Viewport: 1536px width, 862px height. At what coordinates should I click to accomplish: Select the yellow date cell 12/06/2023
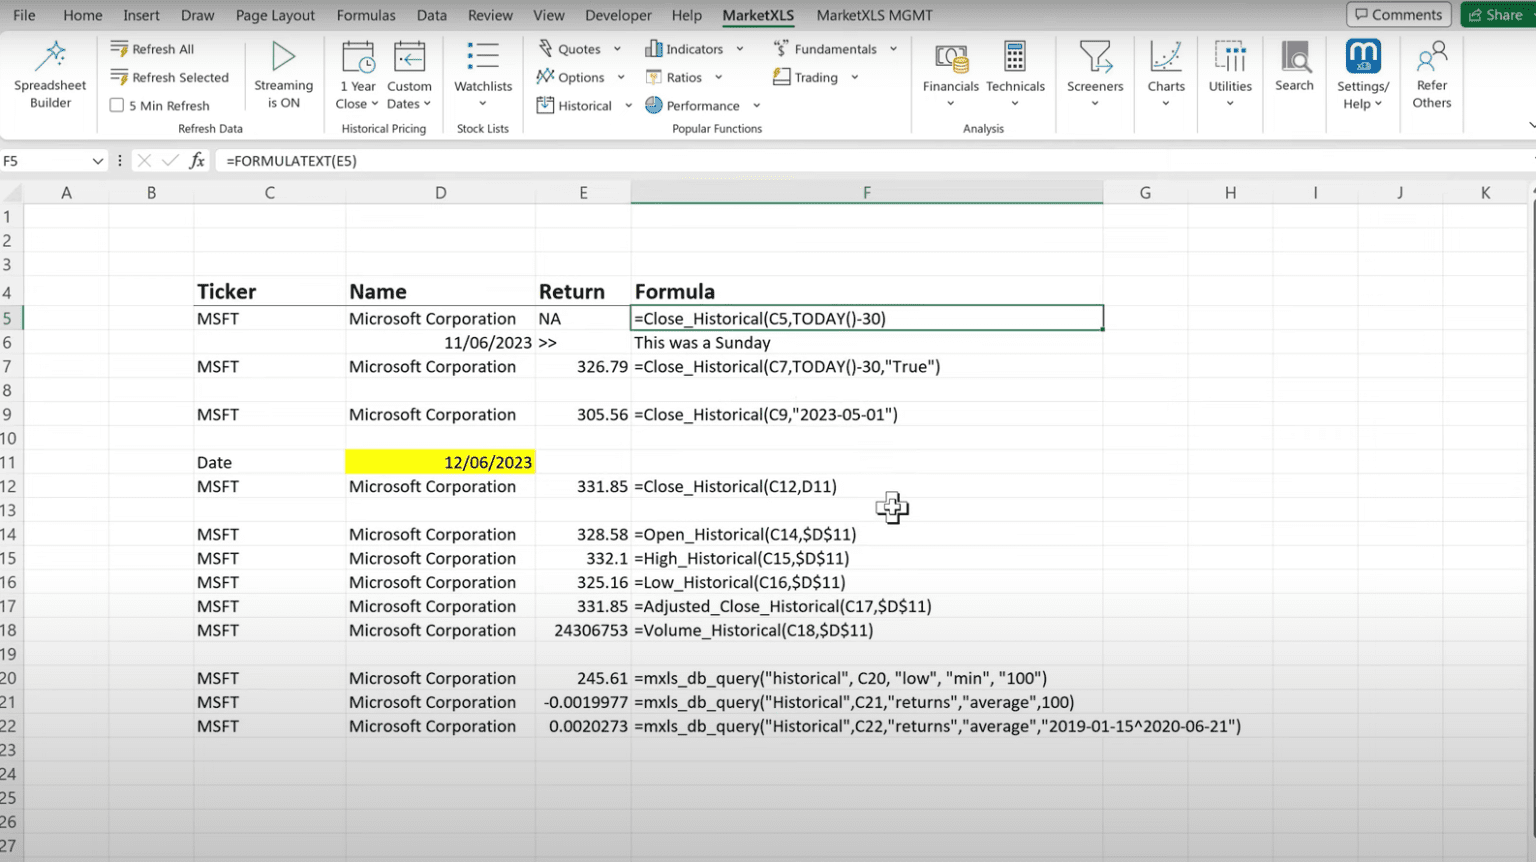(440, 462)
